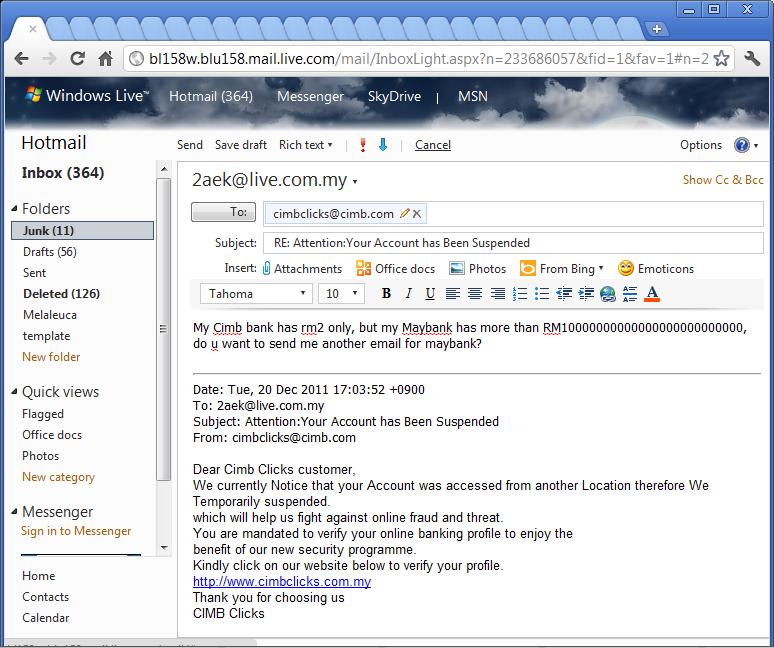
Task: Insert a bulleted list
Action: pyautogui.click(x=542, y=294)
